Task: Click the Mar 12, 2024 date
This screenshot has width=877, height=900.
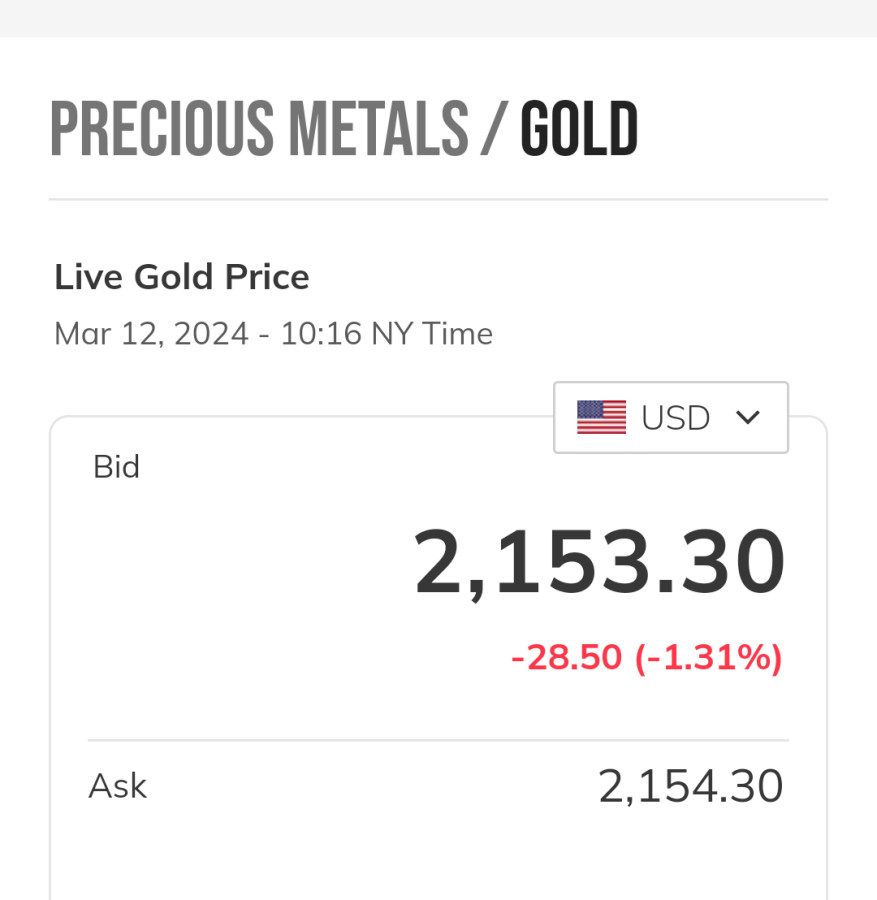Action: (x=151, y=333)
